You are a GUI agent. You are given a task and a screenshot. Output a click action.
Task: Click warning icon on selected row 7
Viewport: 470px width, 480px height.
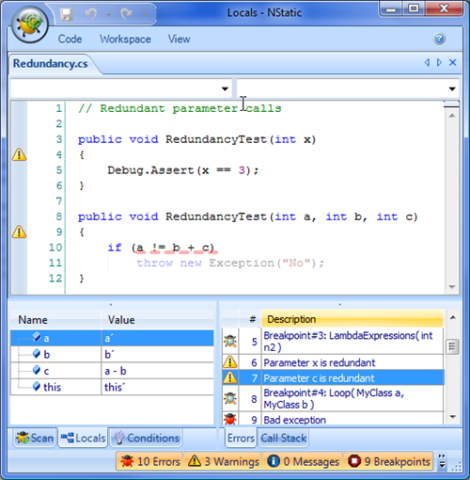point(230,378)
